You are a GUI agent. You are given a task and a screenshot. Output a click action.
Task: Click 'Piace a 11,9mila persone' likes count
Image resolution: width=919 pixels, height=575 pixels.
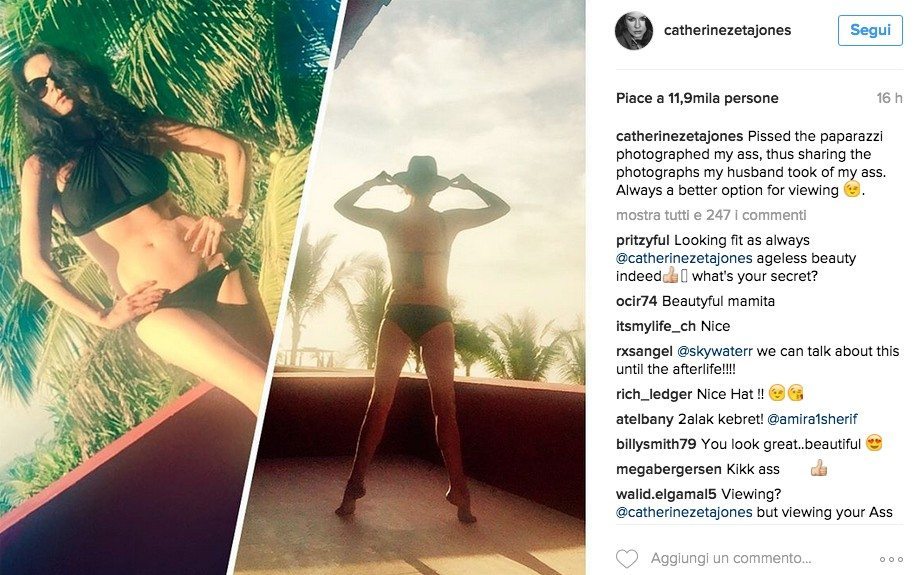(697, 98)
